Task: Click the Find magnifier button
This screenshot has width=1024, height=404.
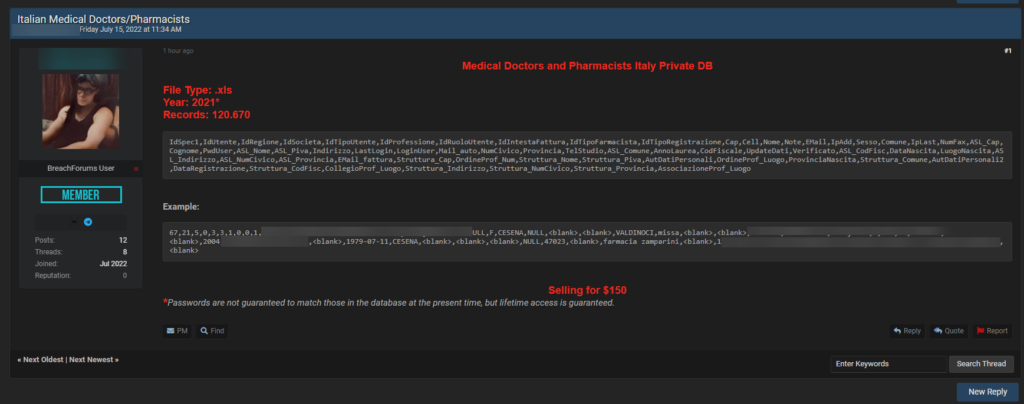Action: pyautogui.click(x=211, y=330)
